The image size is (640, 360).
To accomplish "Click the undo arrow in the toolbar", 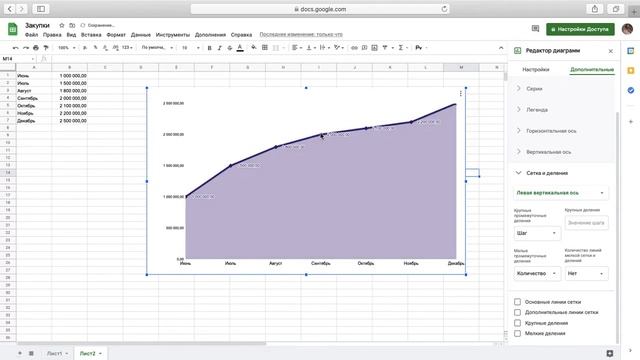I will [16, 48].
